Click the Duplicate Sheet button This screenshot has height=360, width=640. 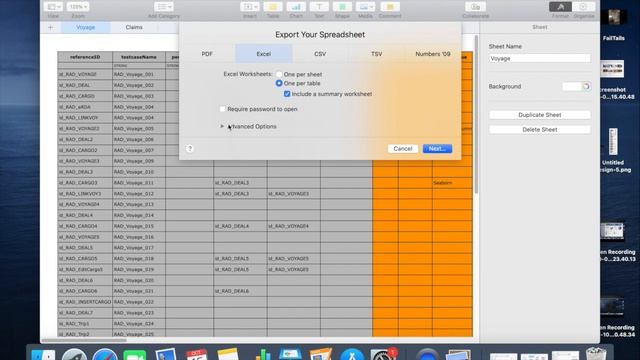point(540,115)
